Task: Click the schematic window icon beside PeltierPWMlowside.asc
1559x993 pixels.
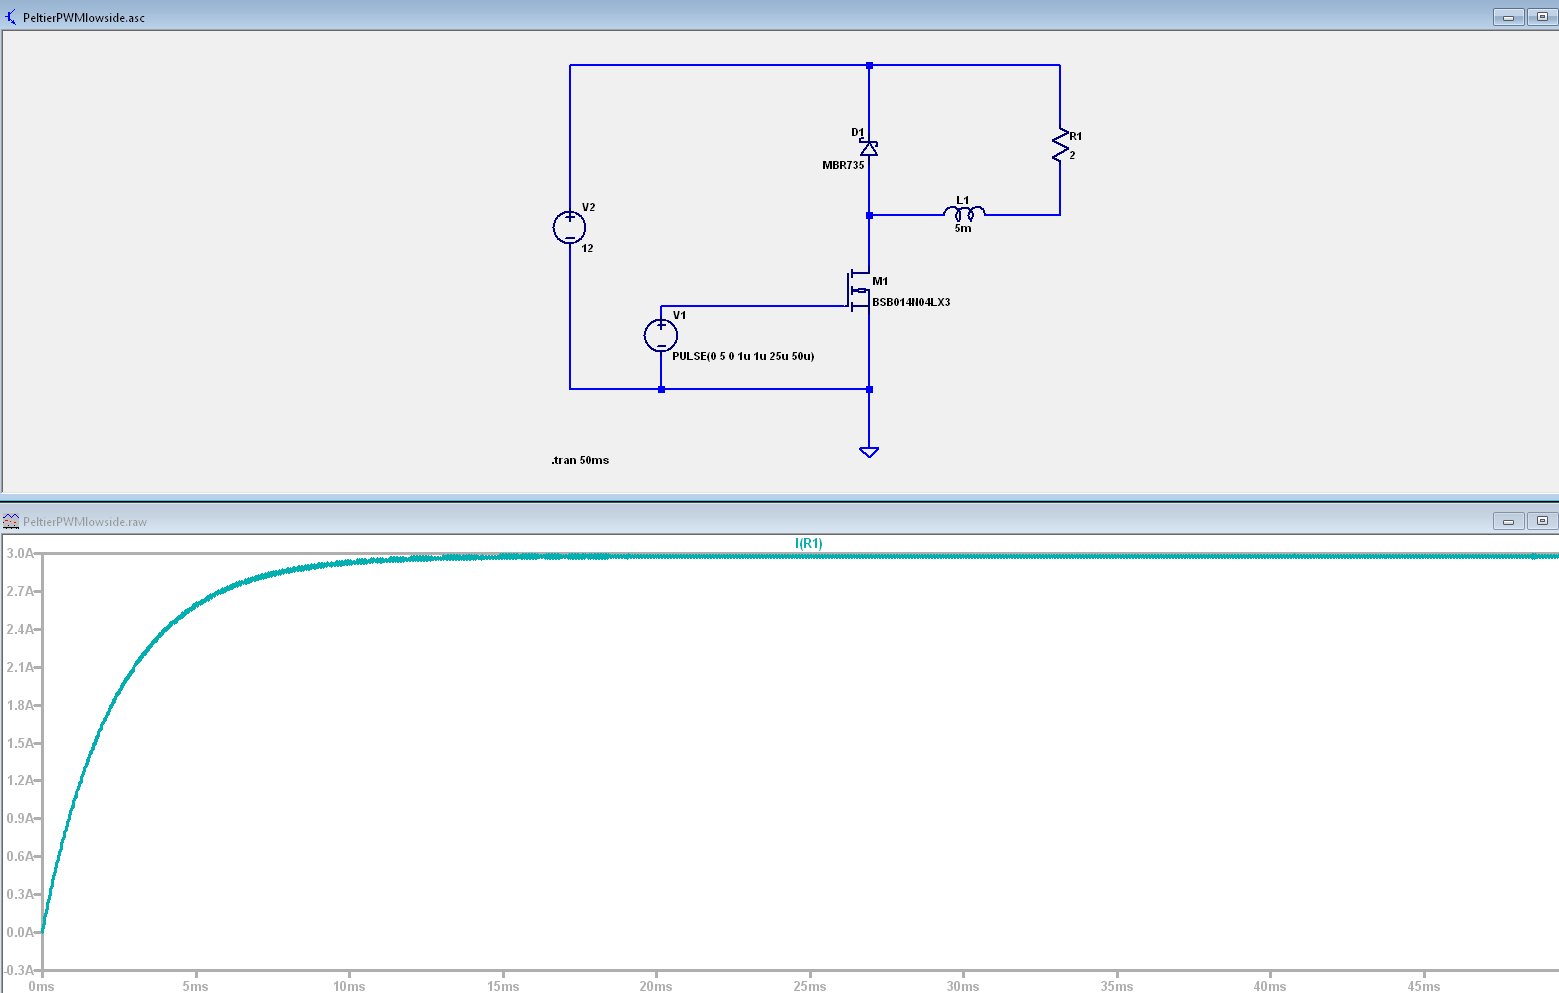Action: coord(11,17)
